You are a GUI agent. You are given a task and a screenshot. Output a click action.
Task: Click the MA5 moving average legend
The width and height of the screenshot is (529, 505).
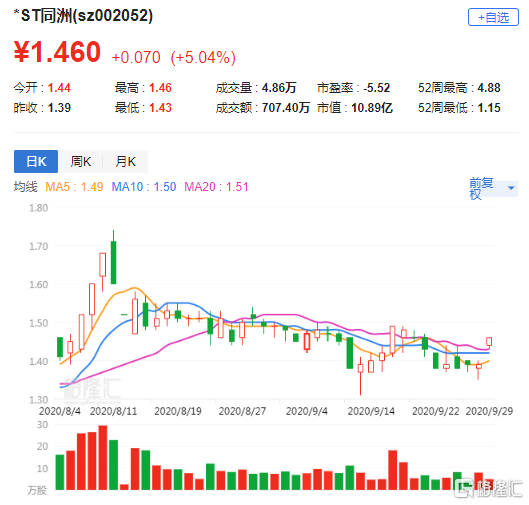point(74,187)
